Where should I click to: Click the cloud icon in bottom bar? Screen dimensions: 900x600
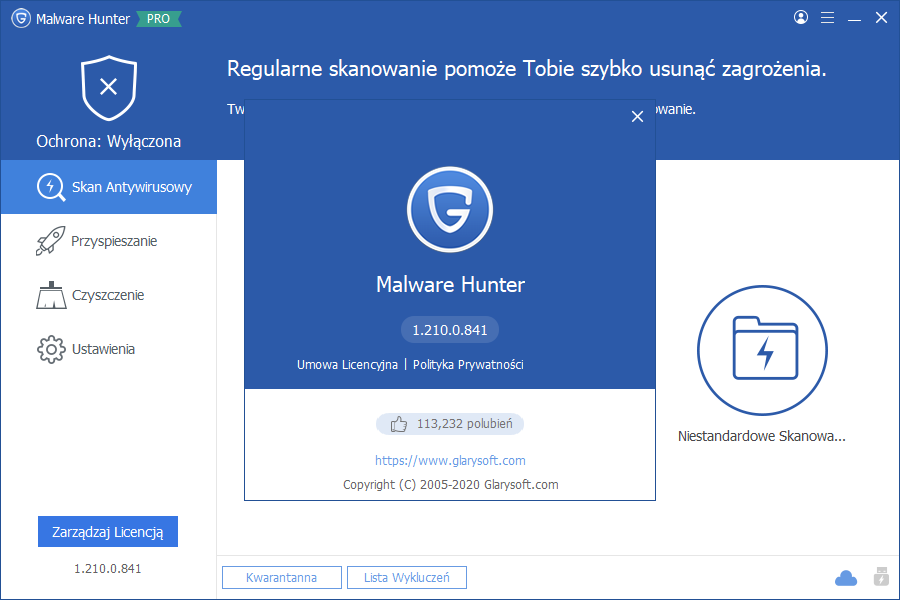point(845,578)
